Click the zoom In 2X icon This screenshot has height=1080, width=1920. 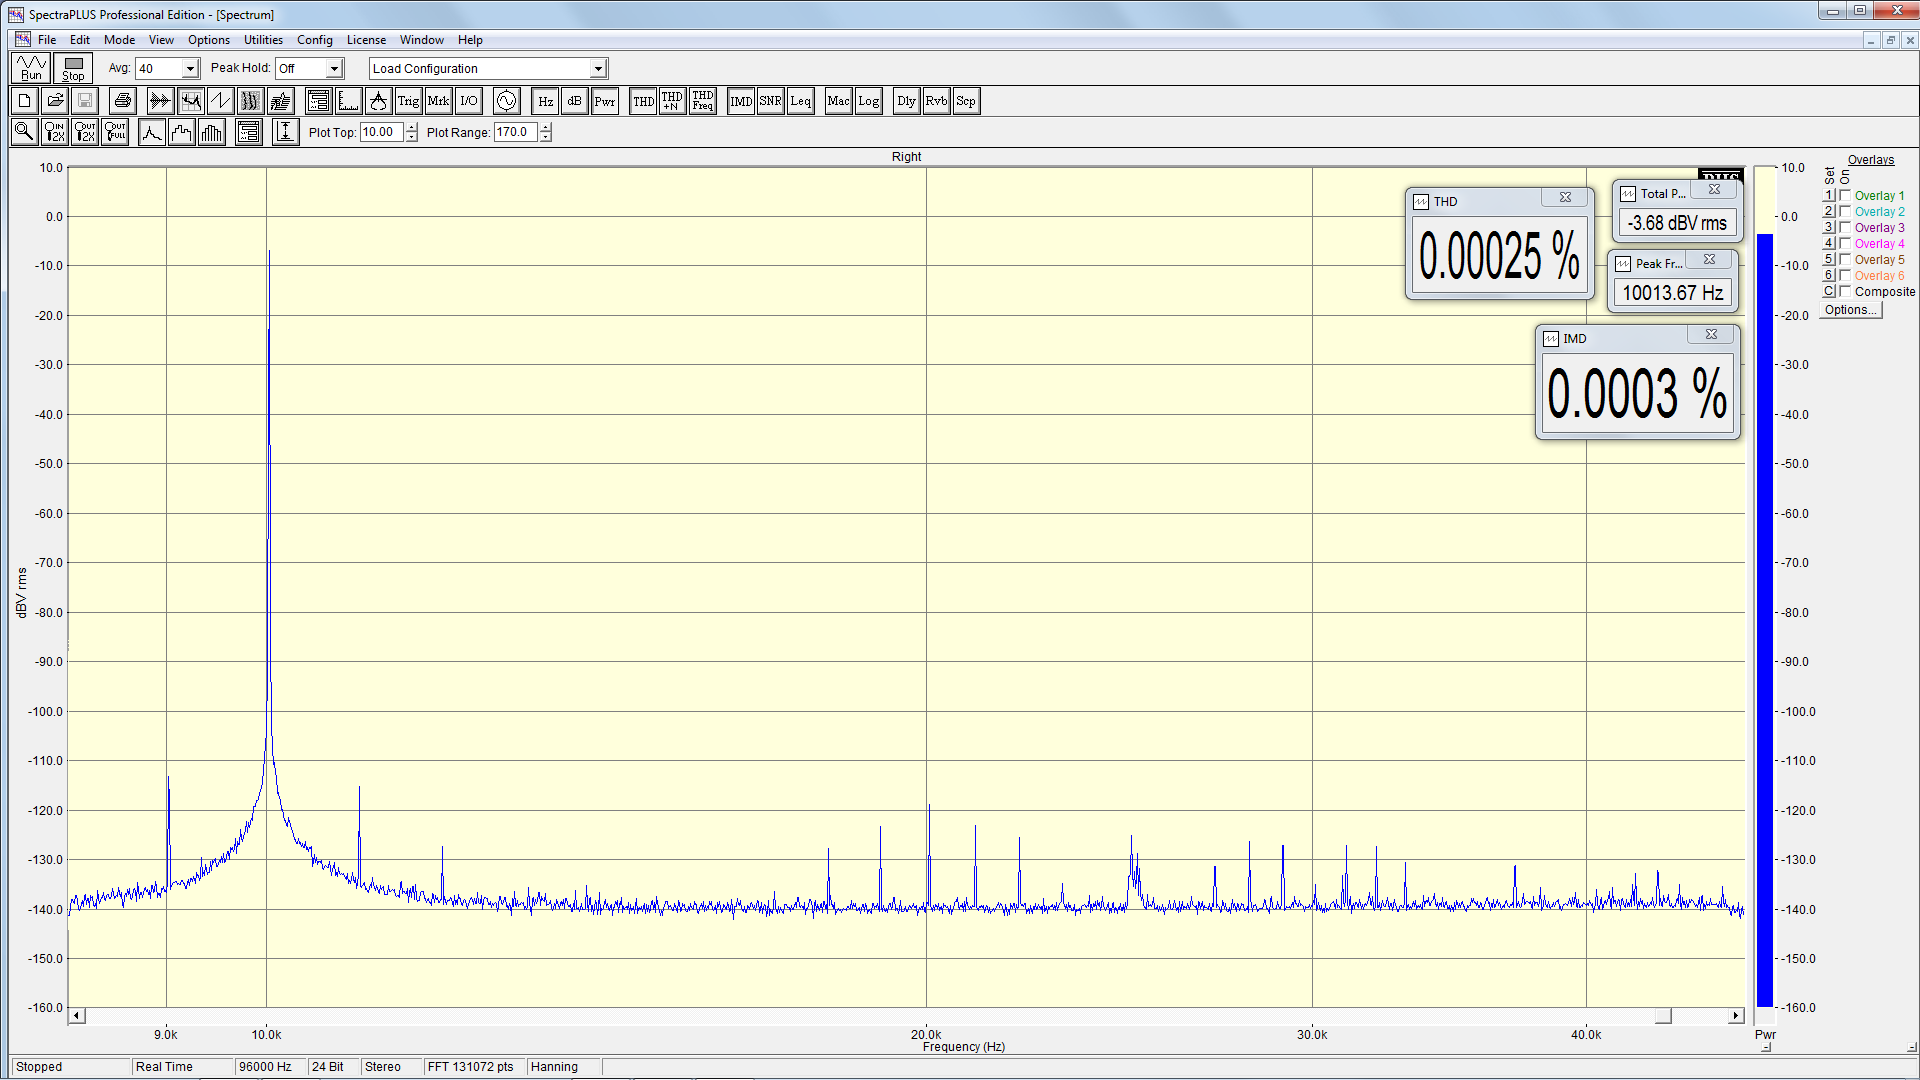[x=55, y=132]
